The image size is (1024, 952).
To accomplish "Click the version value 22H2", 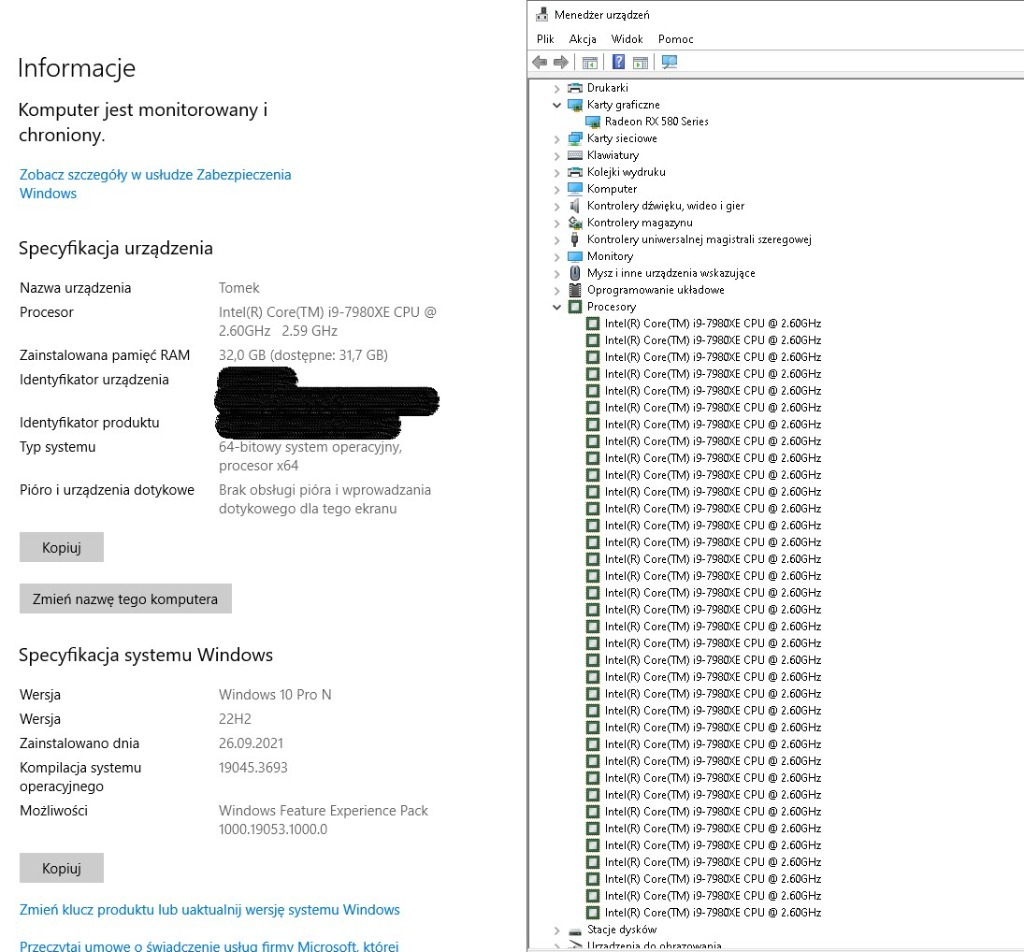I will [x=234, y=719].
